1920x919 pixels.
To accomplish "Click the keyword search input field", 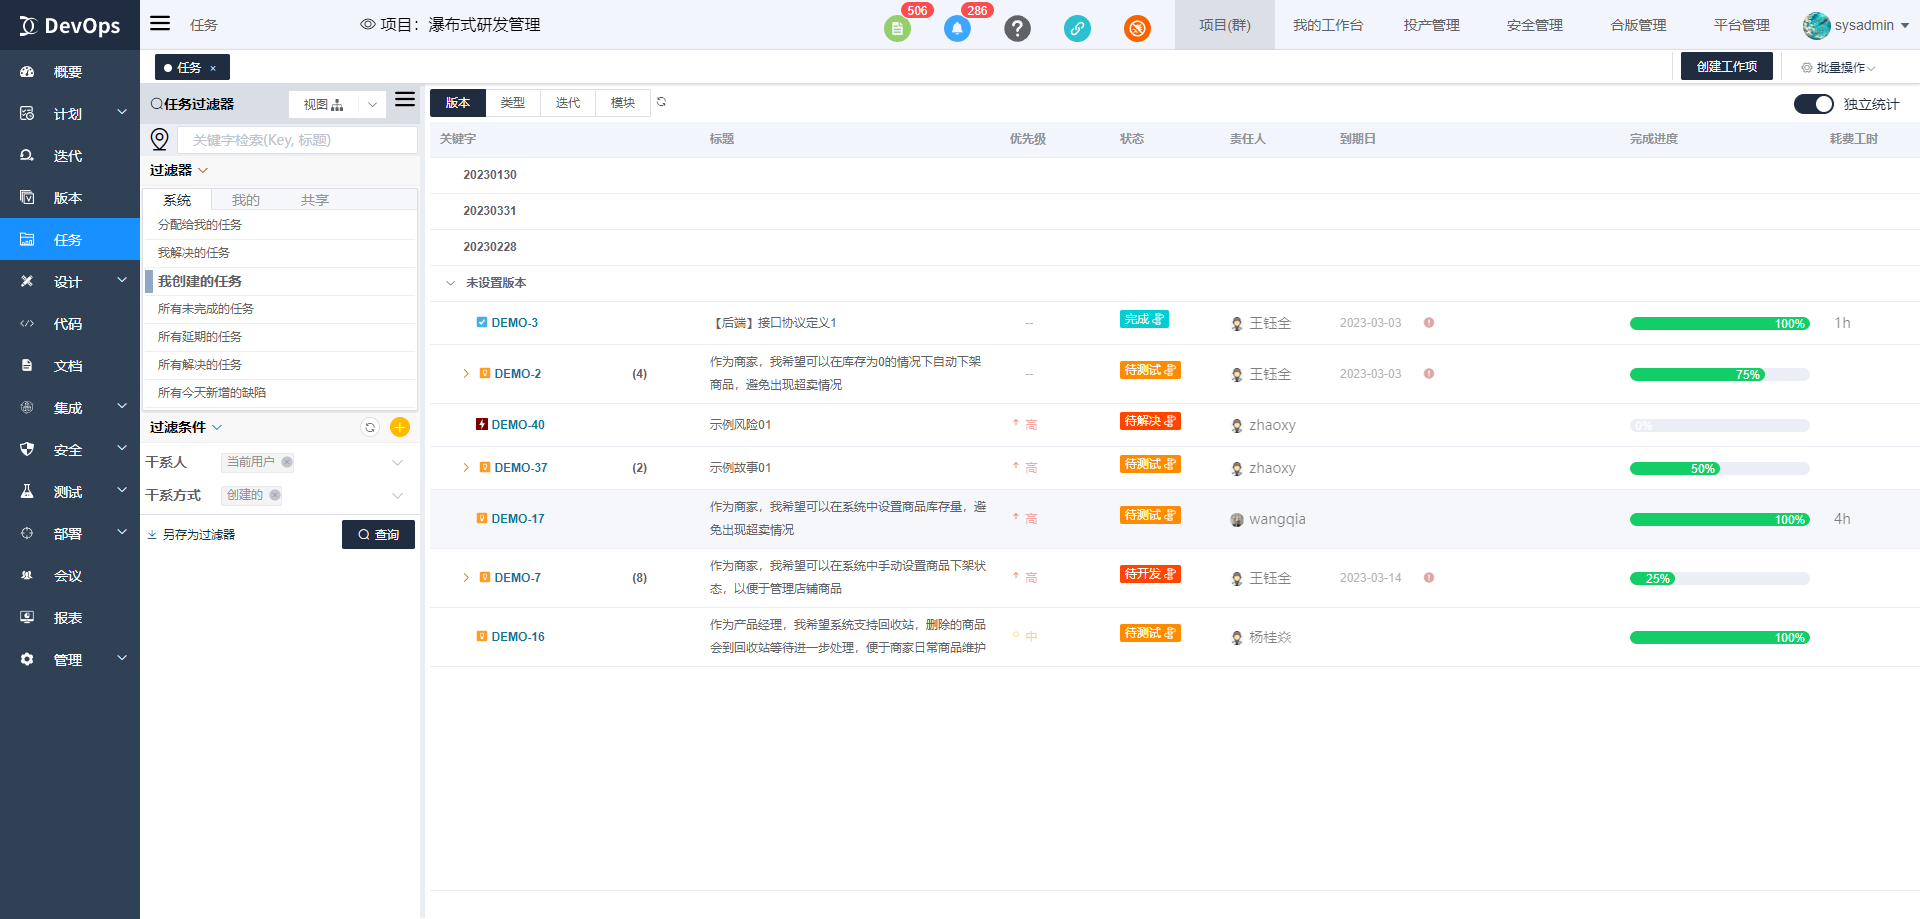I will pos(297,140).
